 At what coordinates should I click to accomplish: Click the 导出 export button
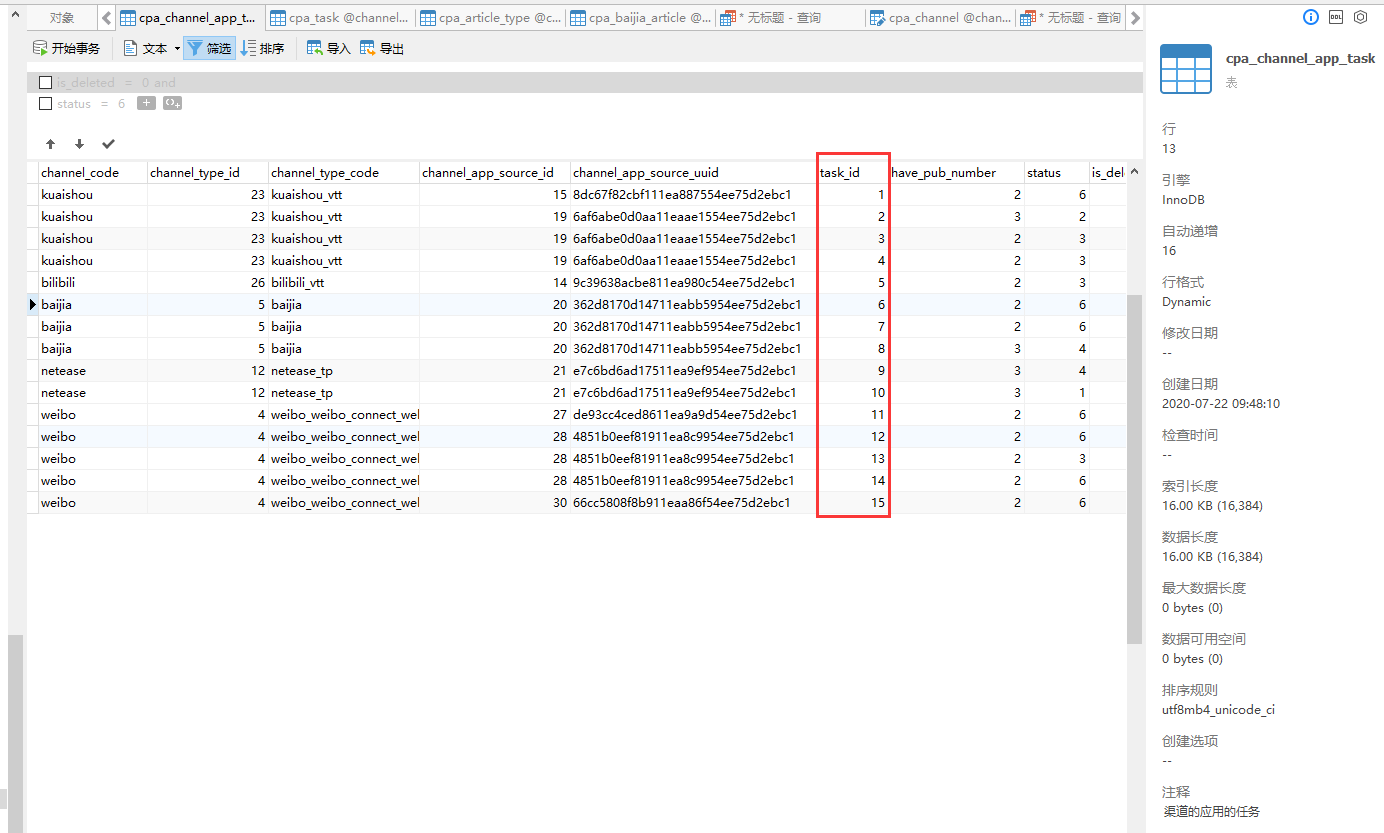point(381,48)
